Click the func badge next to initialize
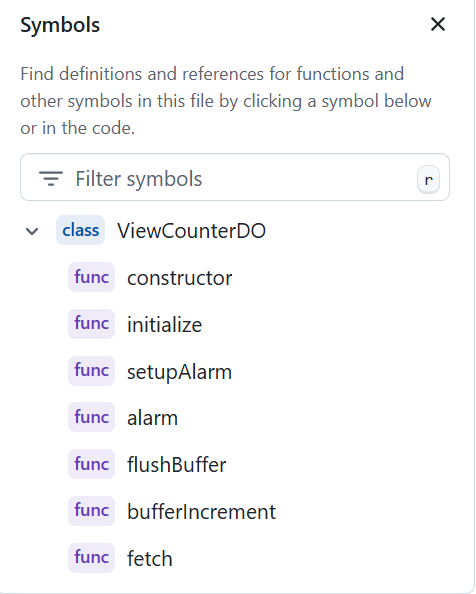The height and width of the screenshot is (594, 476). tap(91, 324)
